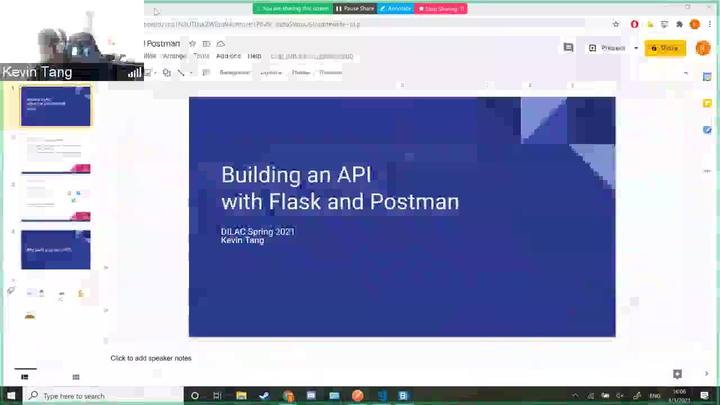Click the Windows taskbar search box

(103, 396)
